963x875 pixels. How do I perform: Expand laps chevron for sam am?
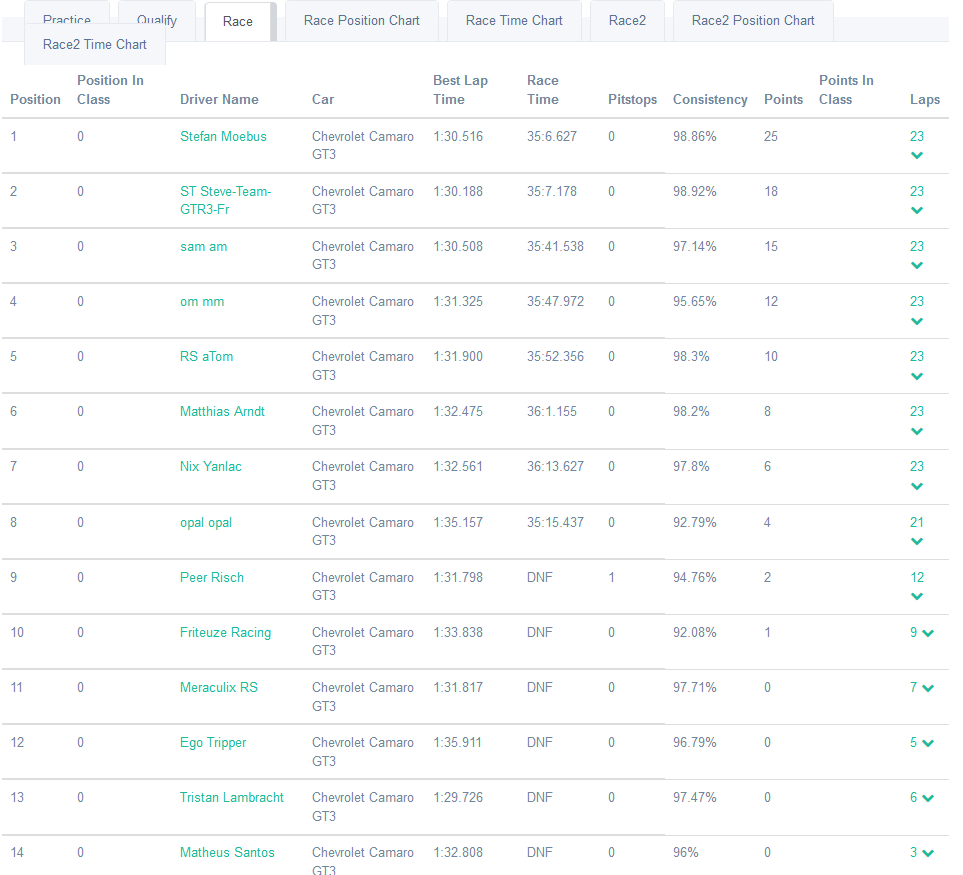click(x=917, y=266)
